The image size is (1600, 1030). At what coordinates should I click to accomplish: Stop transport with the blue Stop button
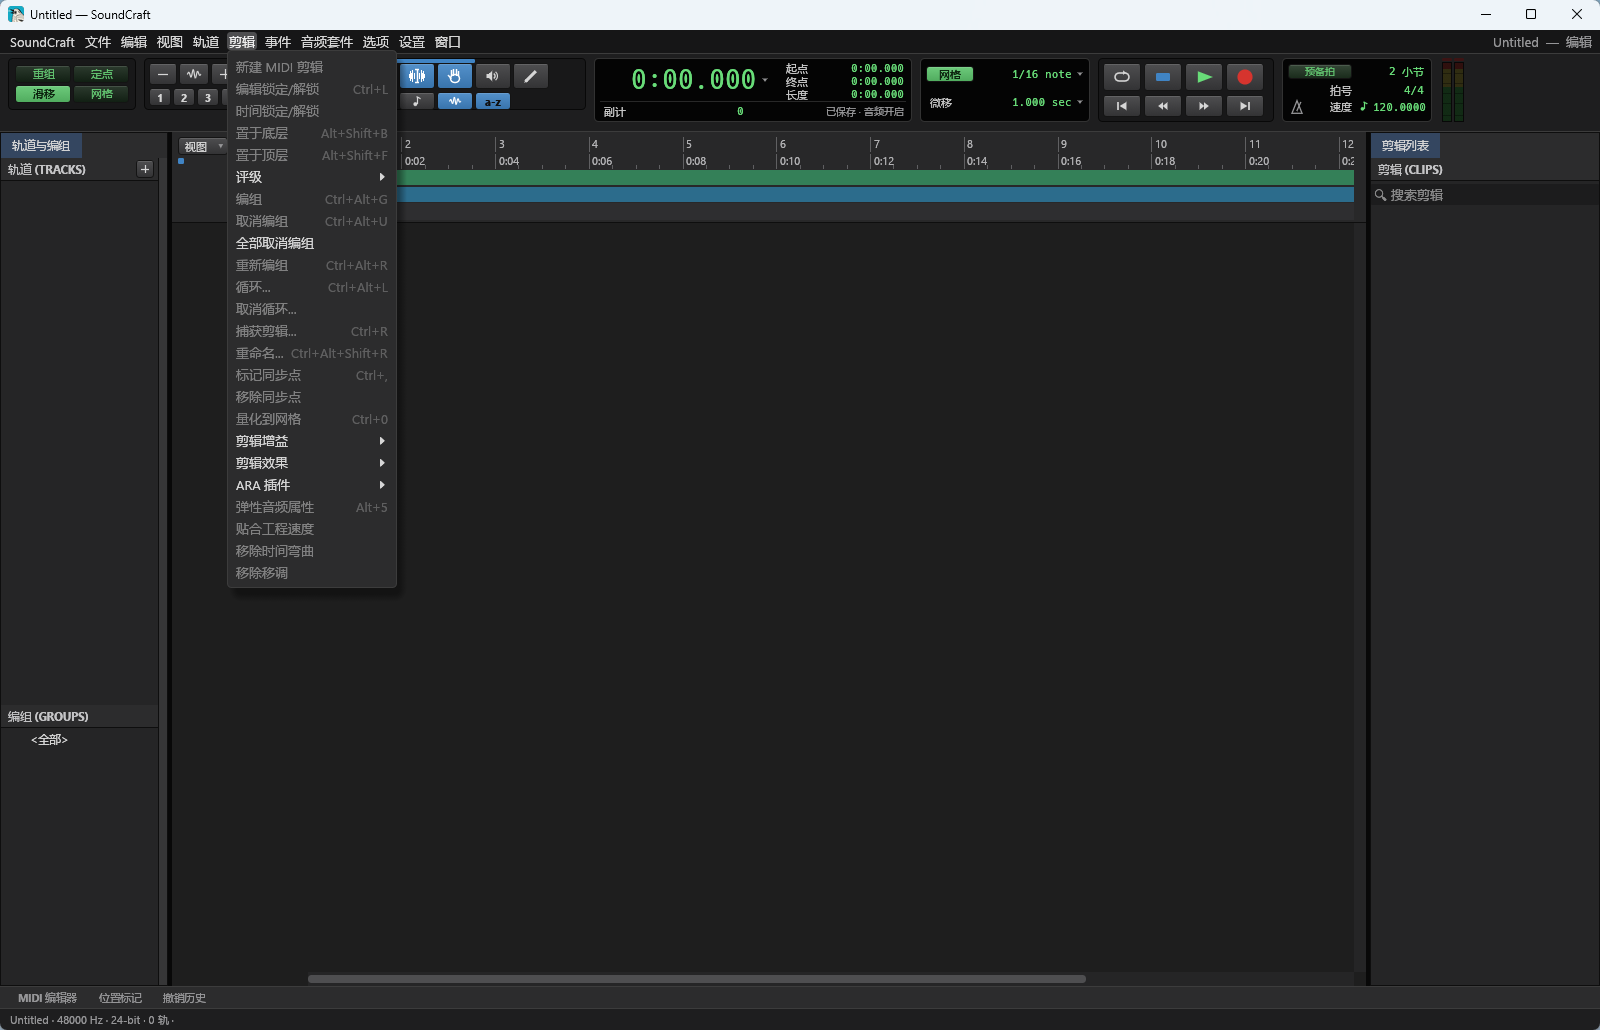coord(1163,77)
